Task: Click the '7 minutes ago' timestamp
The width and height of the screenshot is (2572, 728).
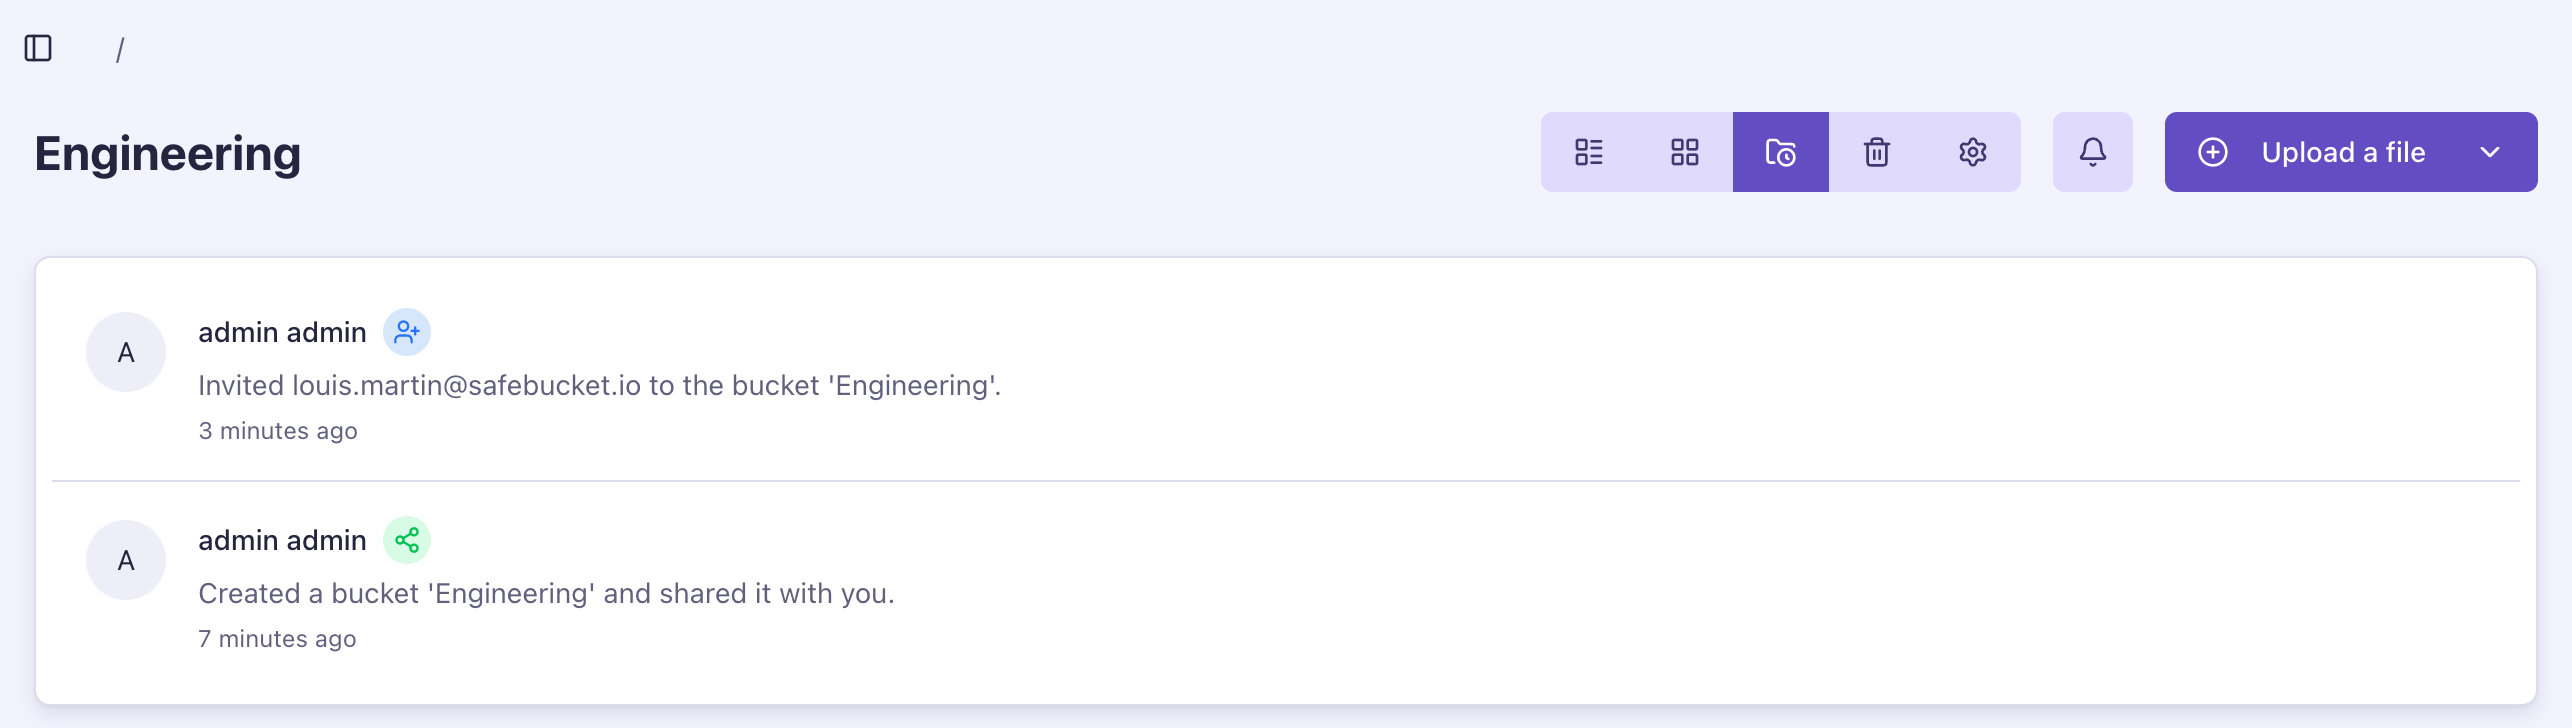Action: pos(277,639)
